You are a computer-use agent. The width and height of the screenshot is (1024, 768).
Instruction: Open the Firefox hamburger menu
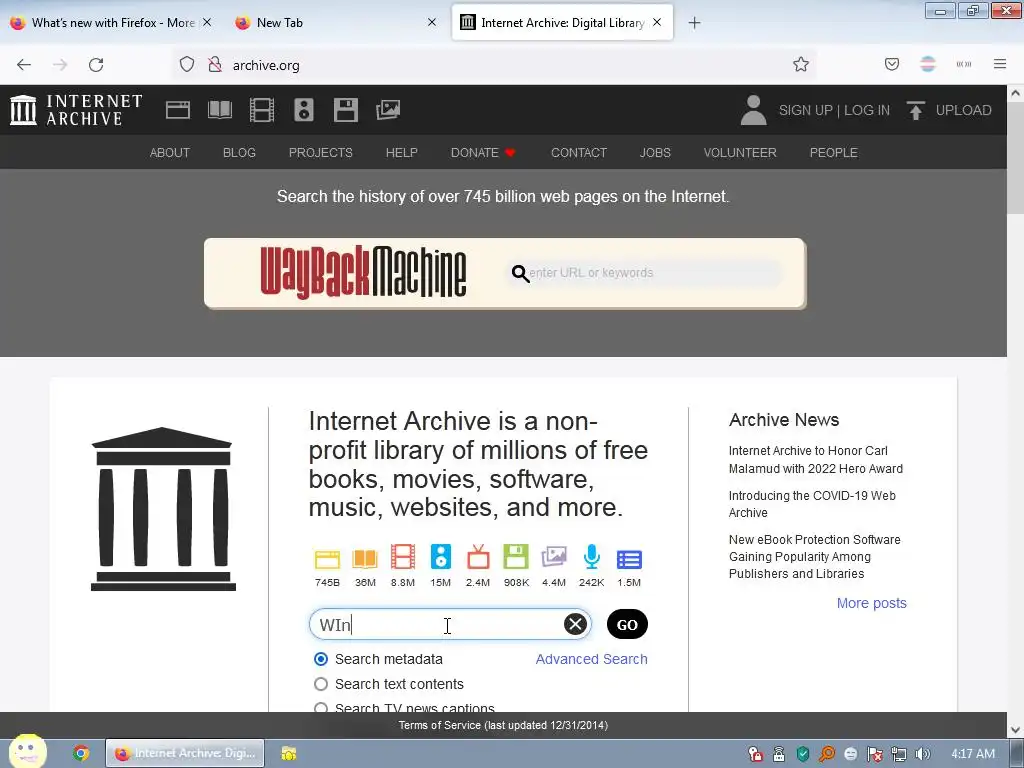[1000, 64]
